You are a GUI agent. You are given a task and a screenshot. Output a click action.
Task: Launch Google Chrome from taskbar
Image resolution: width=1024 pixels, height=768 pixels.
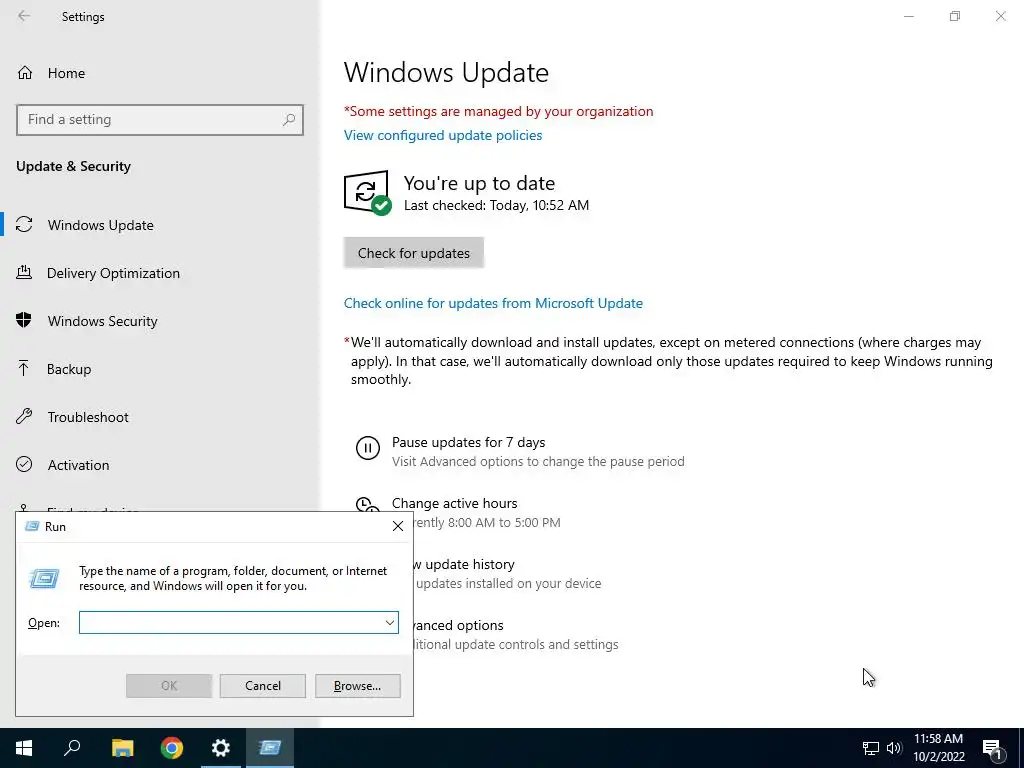pos(172,748)
